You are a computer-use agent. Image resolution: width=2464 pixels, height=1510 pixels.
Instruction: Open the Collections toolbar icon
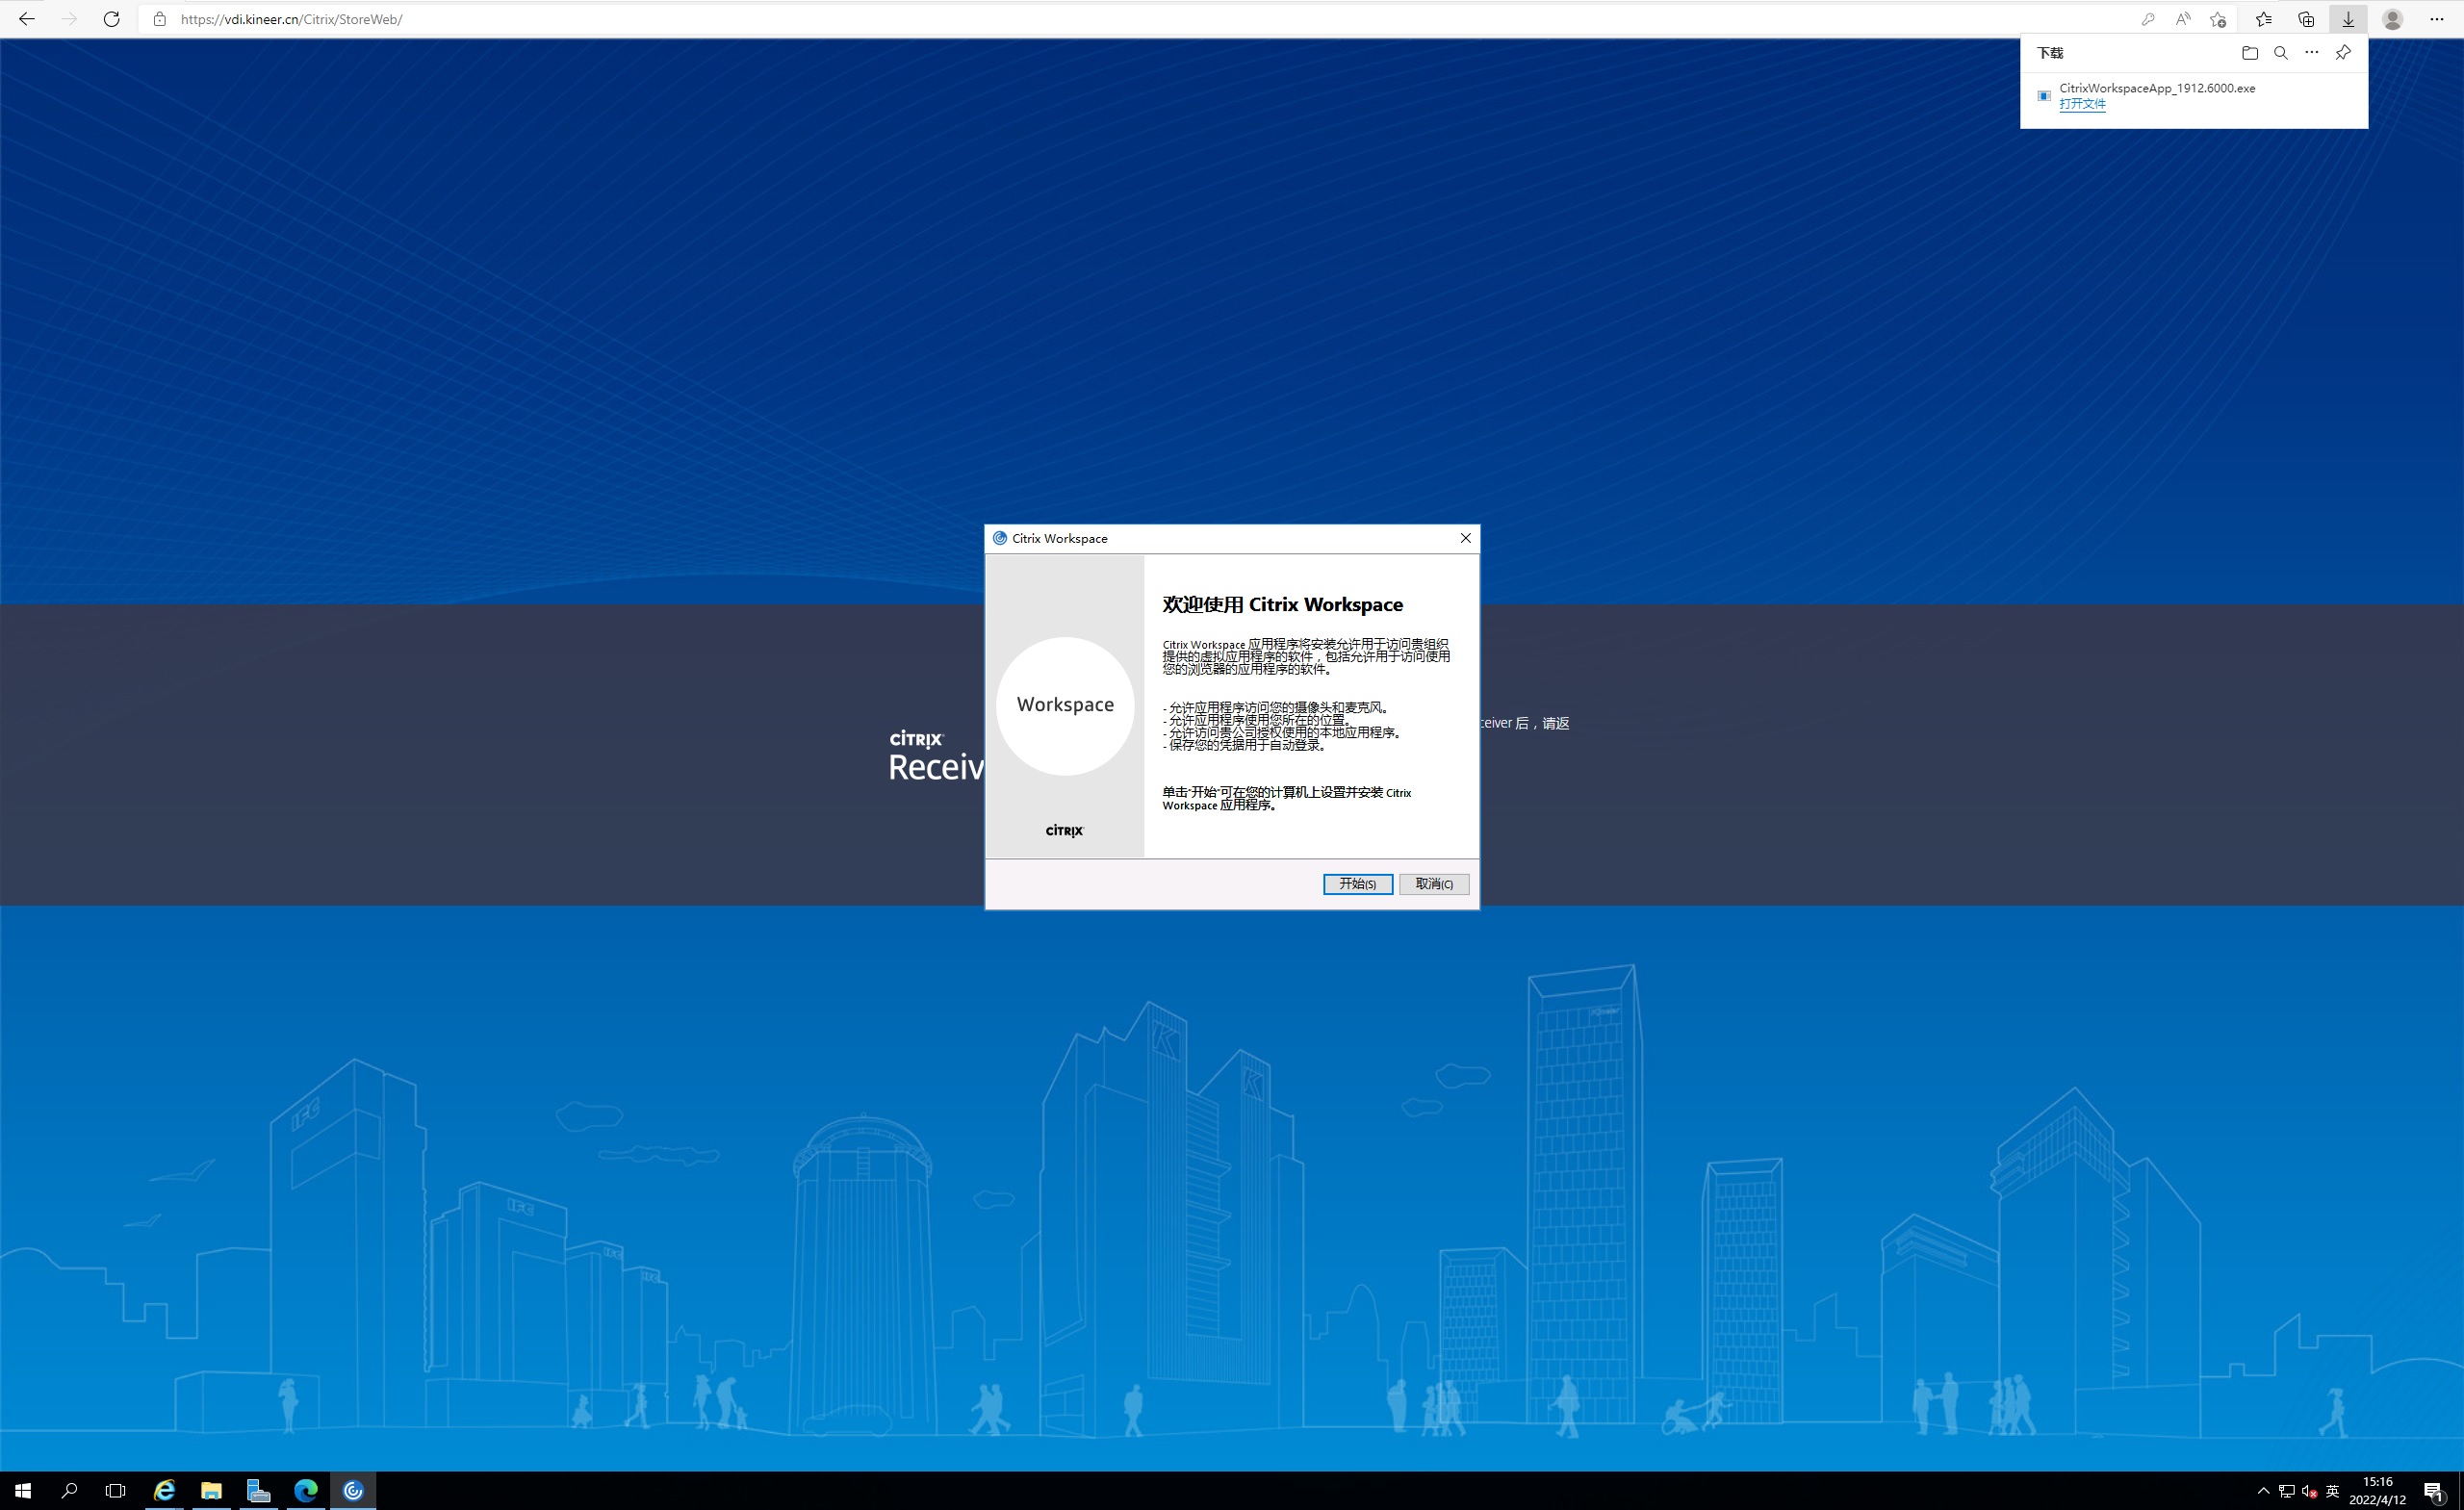(2305, 19)
